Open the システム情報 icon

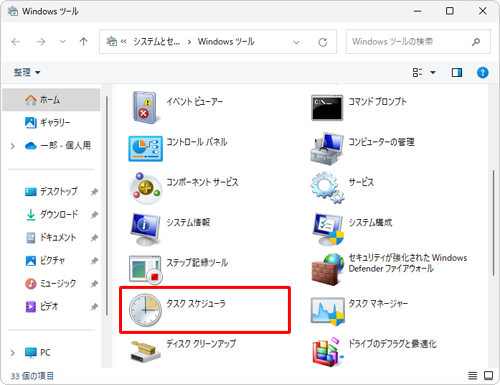[145, 229]
